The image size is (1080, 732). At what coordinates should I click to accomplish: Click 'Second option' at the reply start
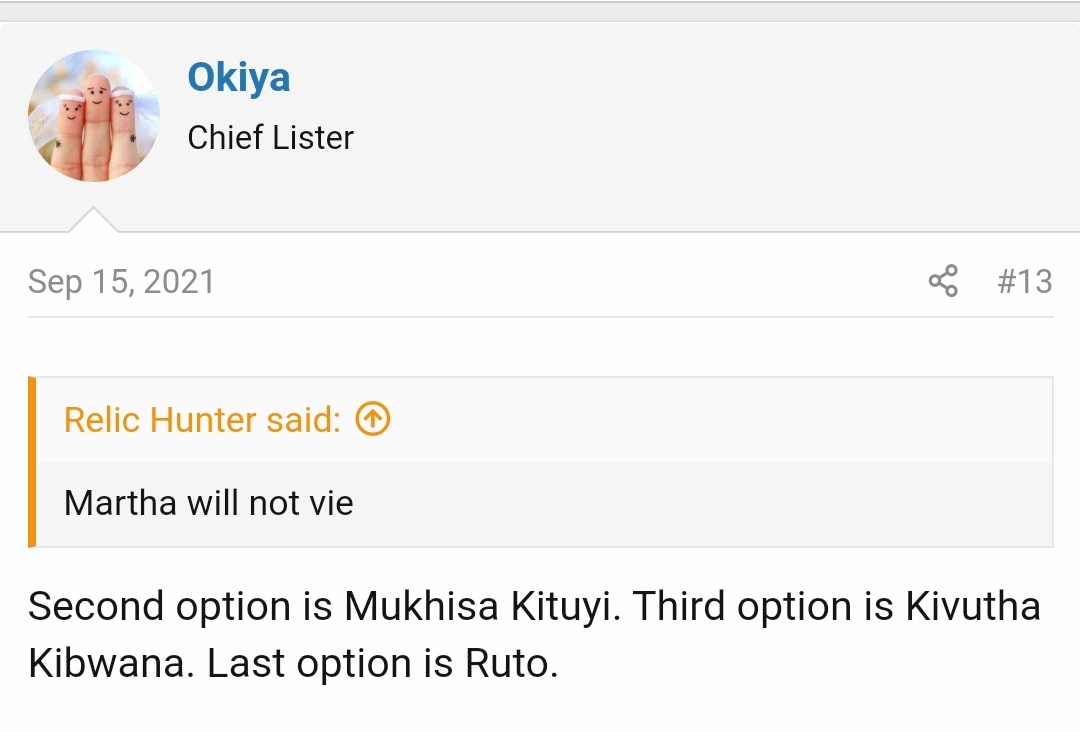coord(160,607)
